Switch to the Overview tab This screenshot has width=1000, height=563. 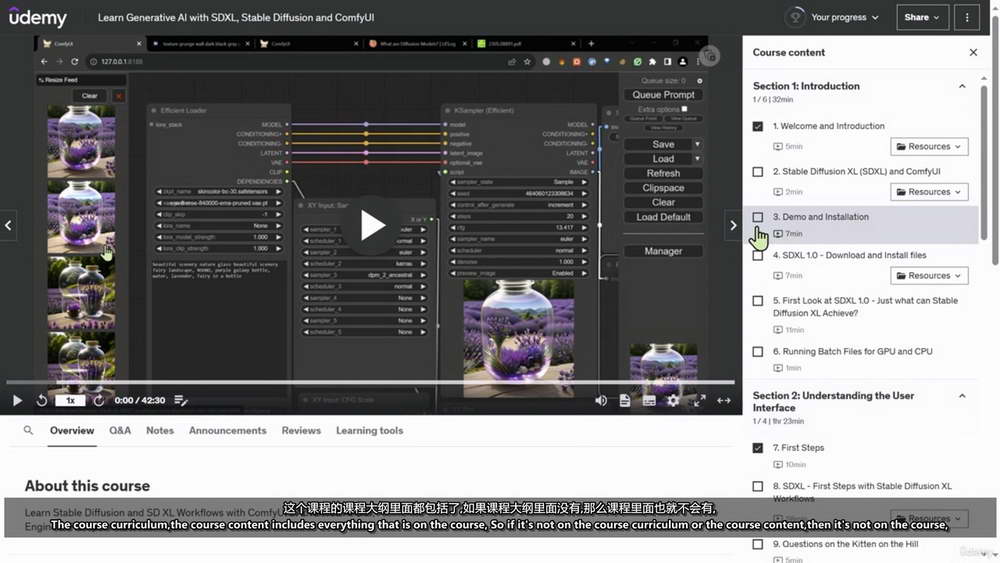(72, 430)
